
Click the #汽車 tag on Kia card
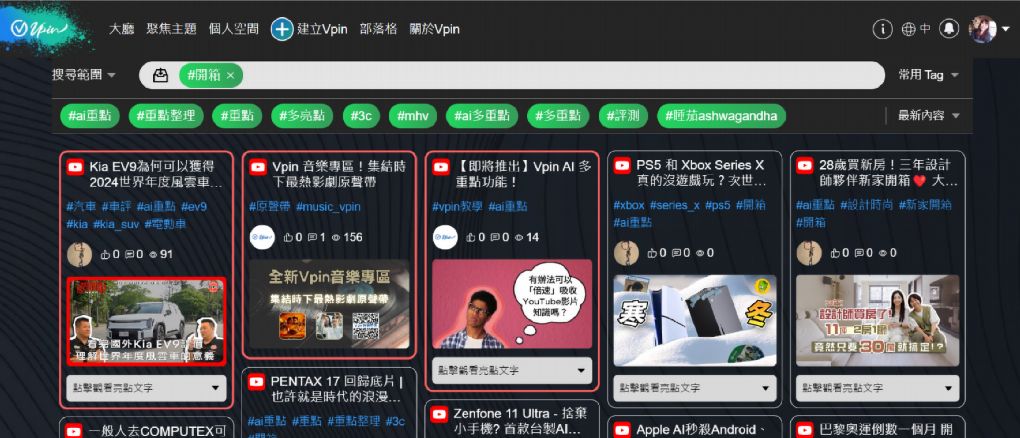(81, 207)
